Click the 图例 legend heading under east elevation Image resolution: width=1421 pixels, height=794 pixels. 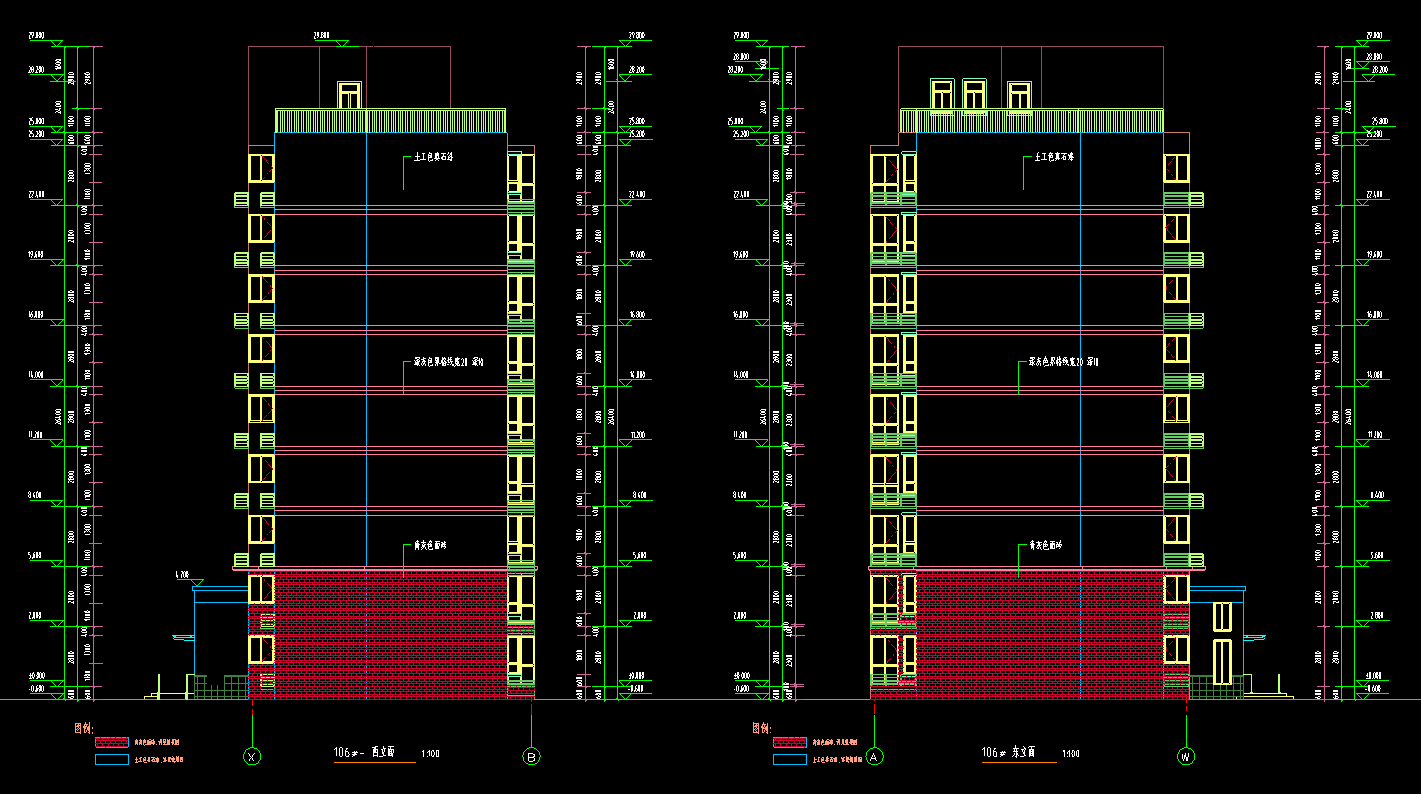pyautogui.click(x=761, y=728)
